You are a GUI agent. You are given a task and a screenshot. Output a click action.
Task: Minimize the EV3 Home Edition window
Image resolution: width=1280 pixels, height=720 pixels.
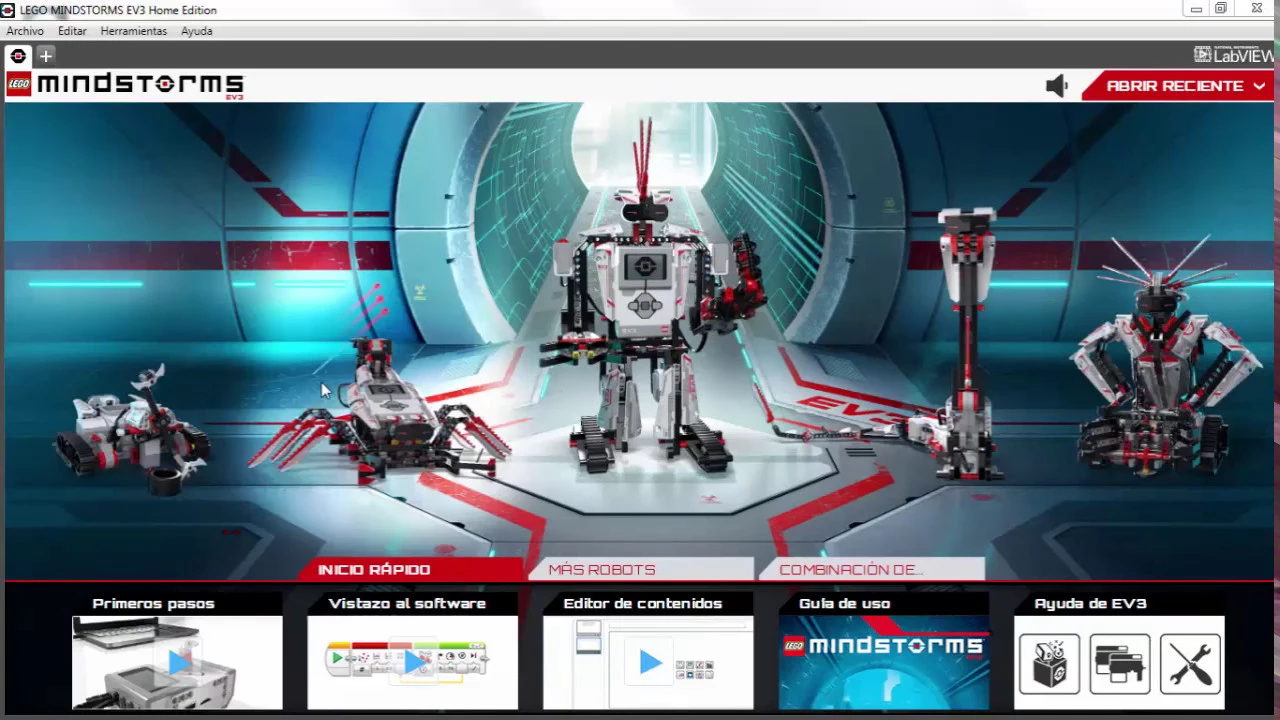(x=1196, y=9)
